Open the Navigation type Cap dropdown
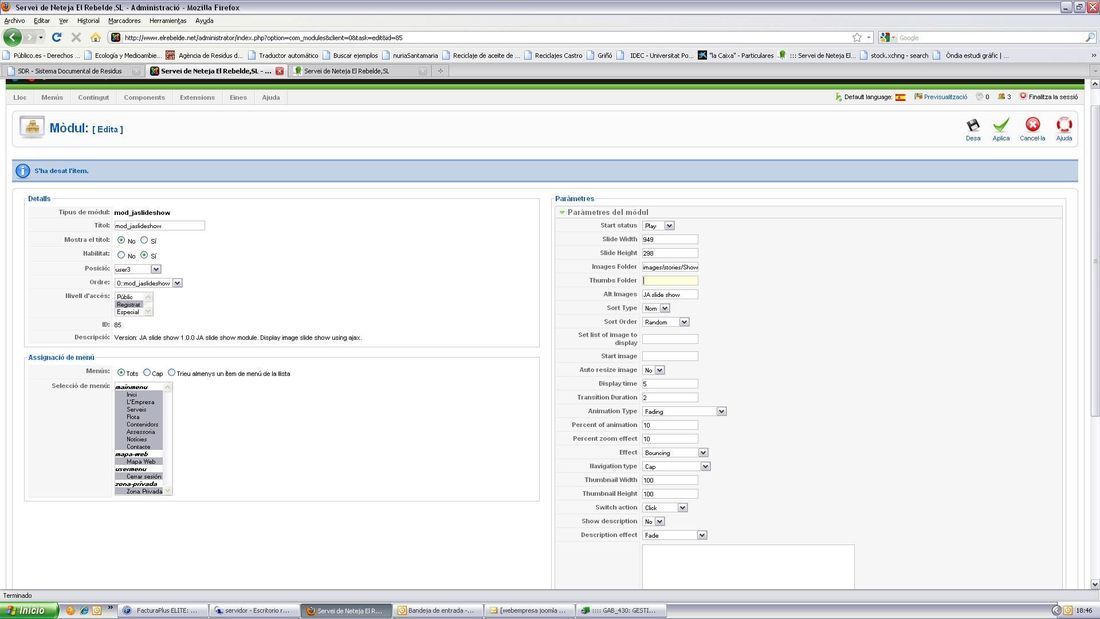 coord(676,466)
